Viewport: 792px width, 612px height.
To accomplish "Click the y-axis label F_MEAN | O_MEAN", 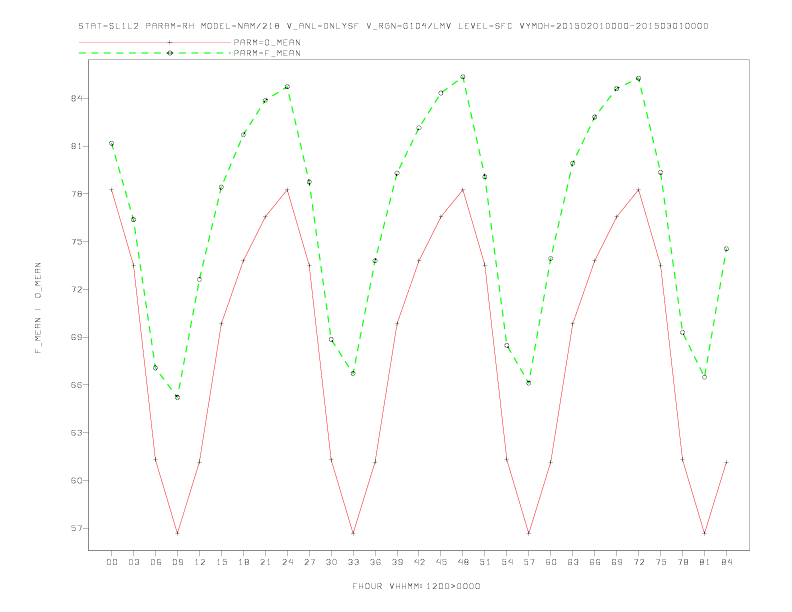I will coord(38,308).
